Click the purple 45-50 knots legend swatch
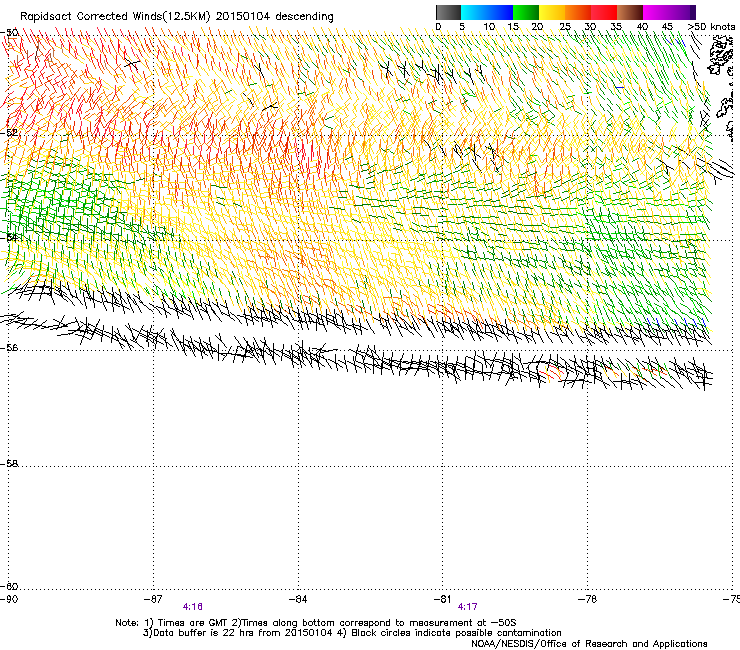Screen dimensions: 740x650 click(x=682, y=12)
